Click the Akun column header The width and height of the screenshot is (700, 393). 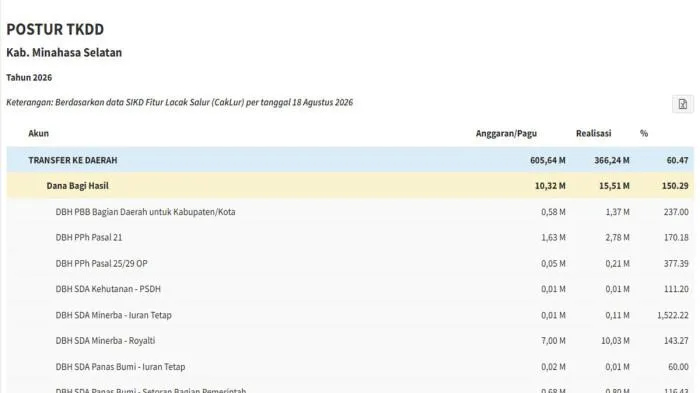pos(38,133)
